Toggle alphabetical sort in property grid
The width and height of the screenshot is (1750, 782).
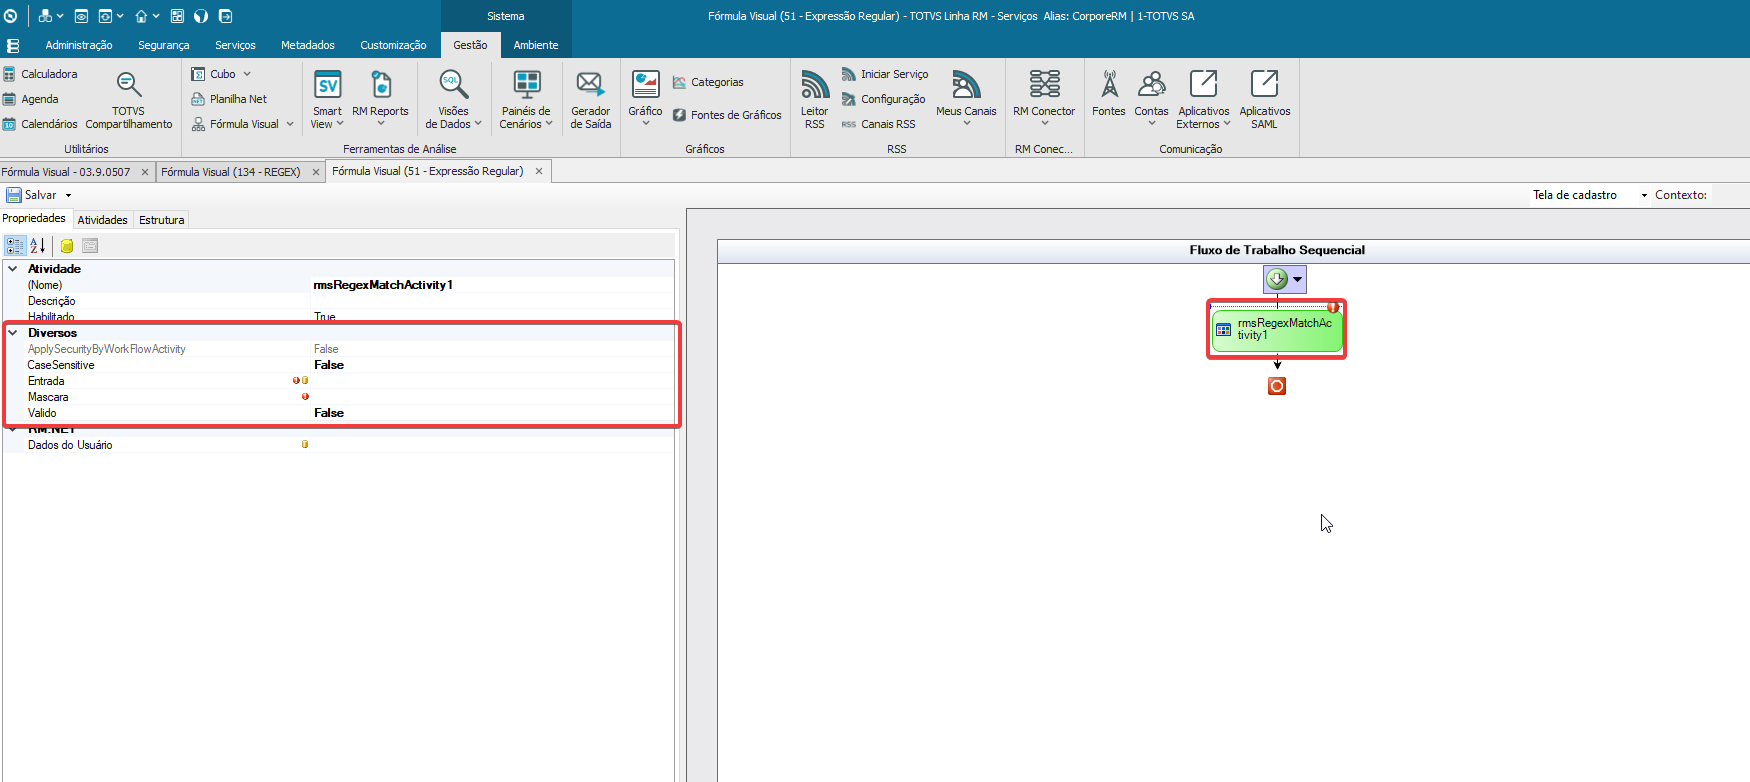38,246
